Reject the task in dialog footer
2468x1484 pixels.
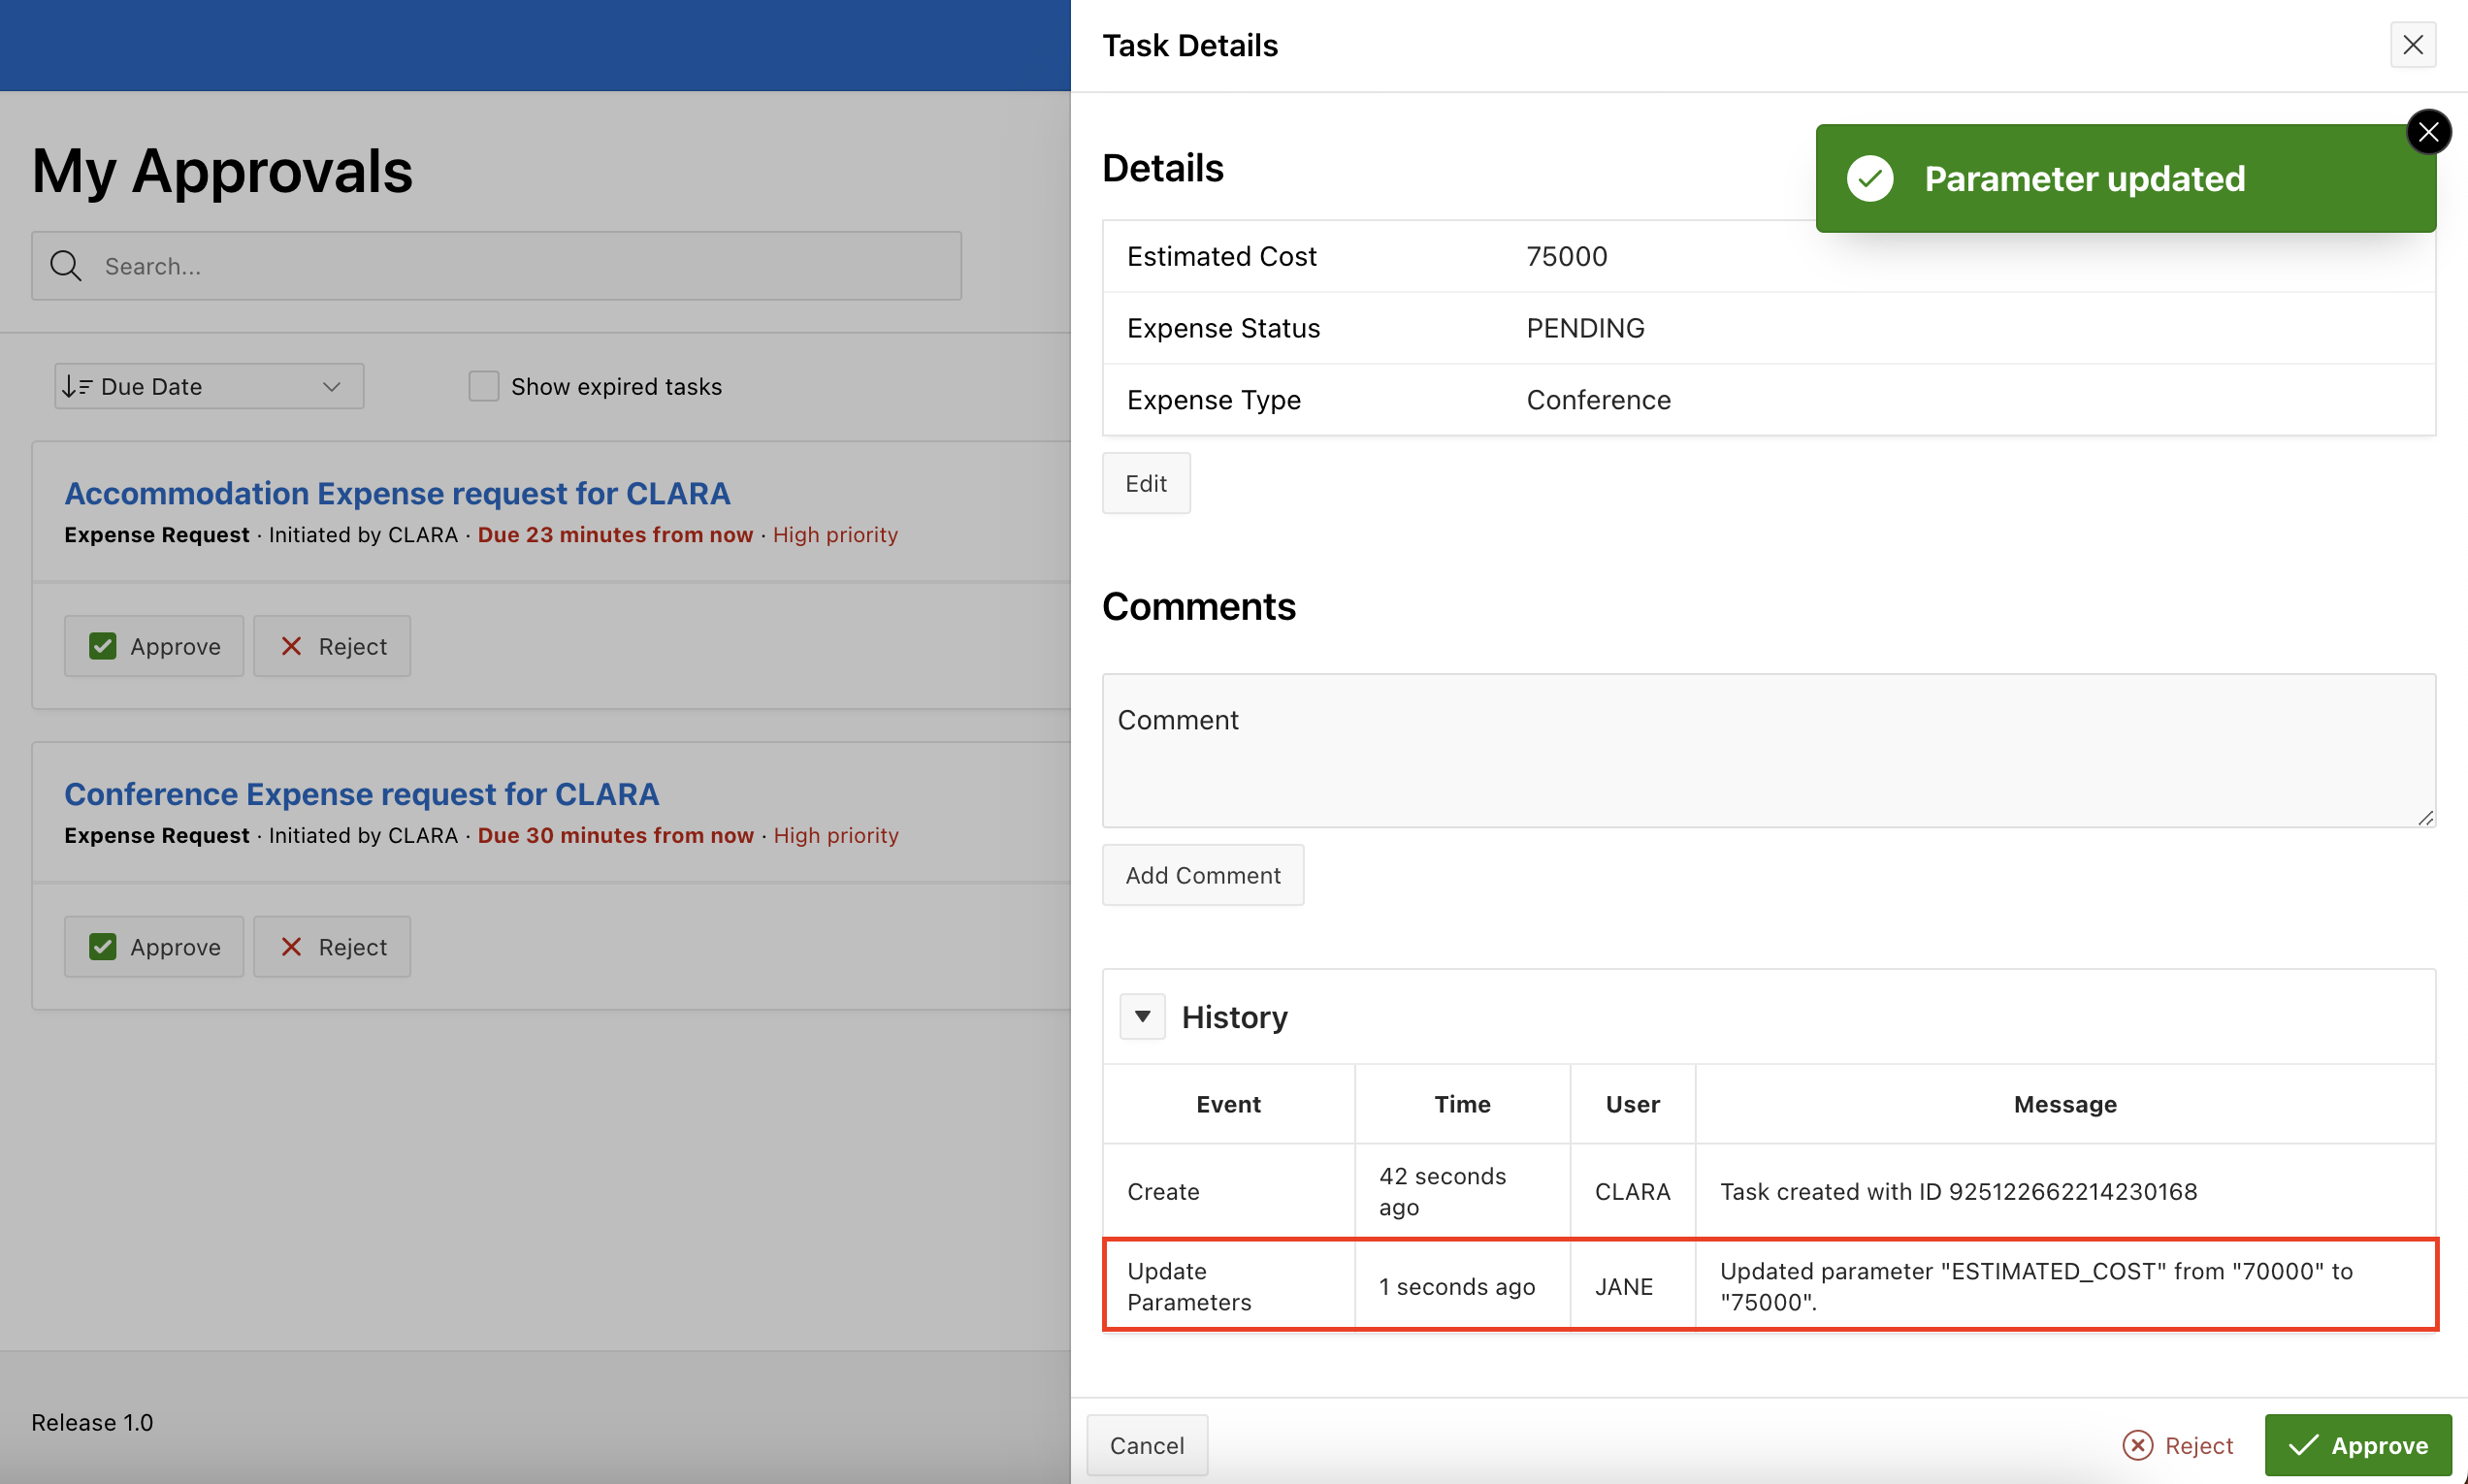coord(2178,1445)
